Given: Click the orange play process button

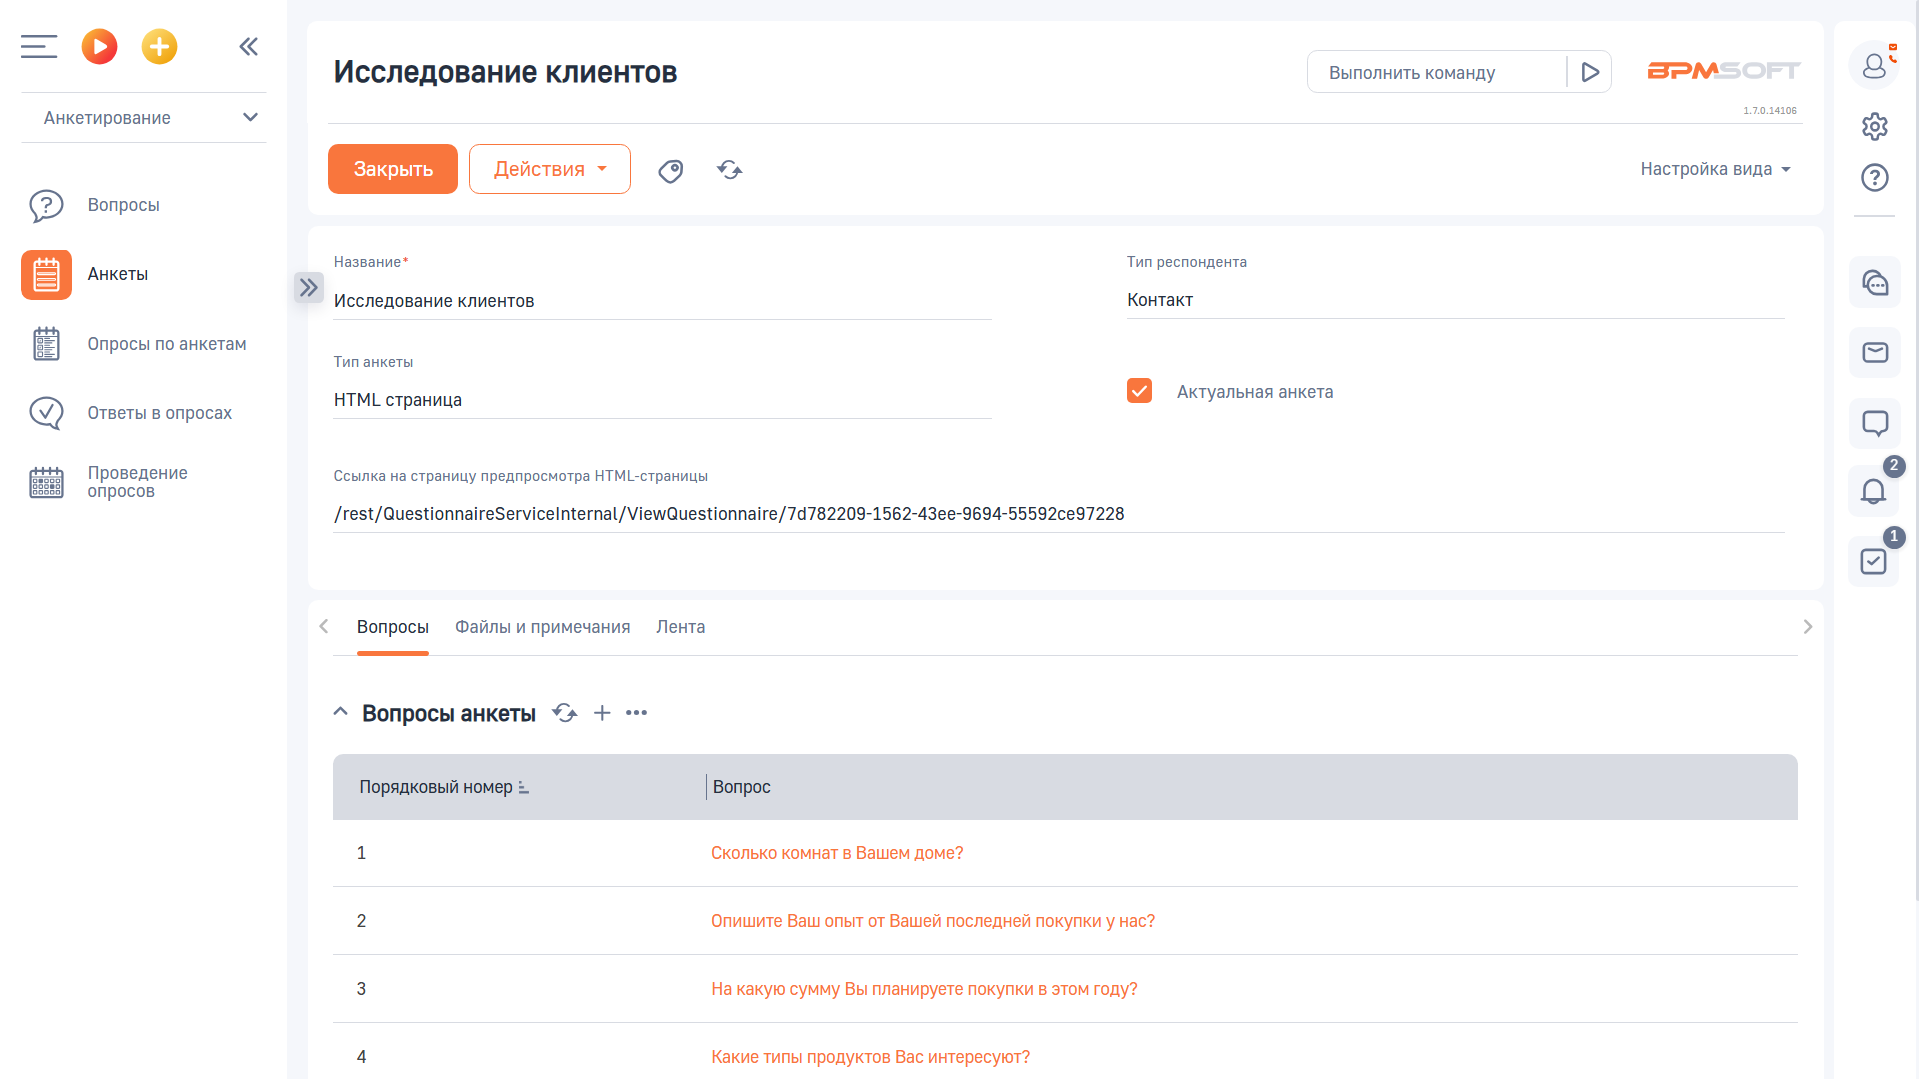Looking at the screenshot, I should click(99, 46).
